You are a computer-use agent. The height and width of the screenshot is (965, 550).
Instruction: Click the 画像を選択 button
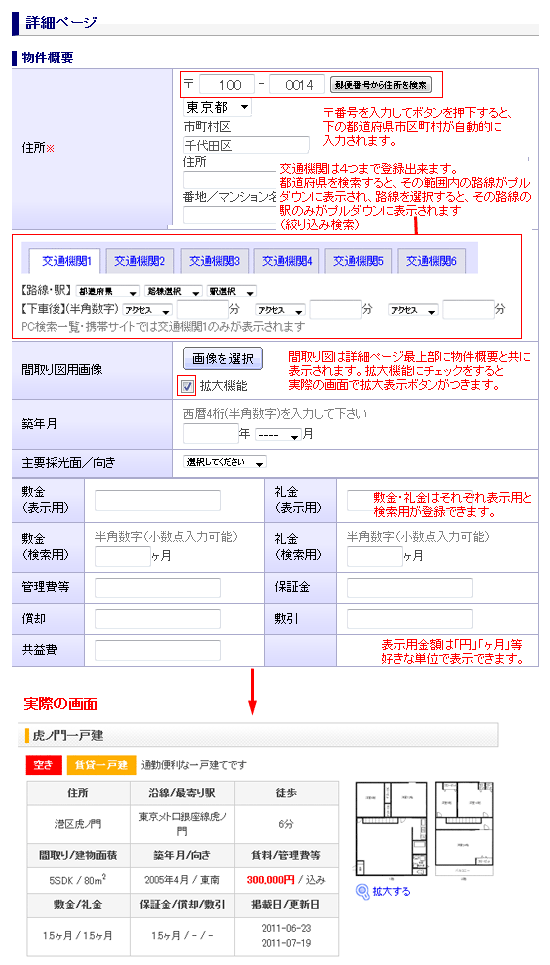pos(223,359)
